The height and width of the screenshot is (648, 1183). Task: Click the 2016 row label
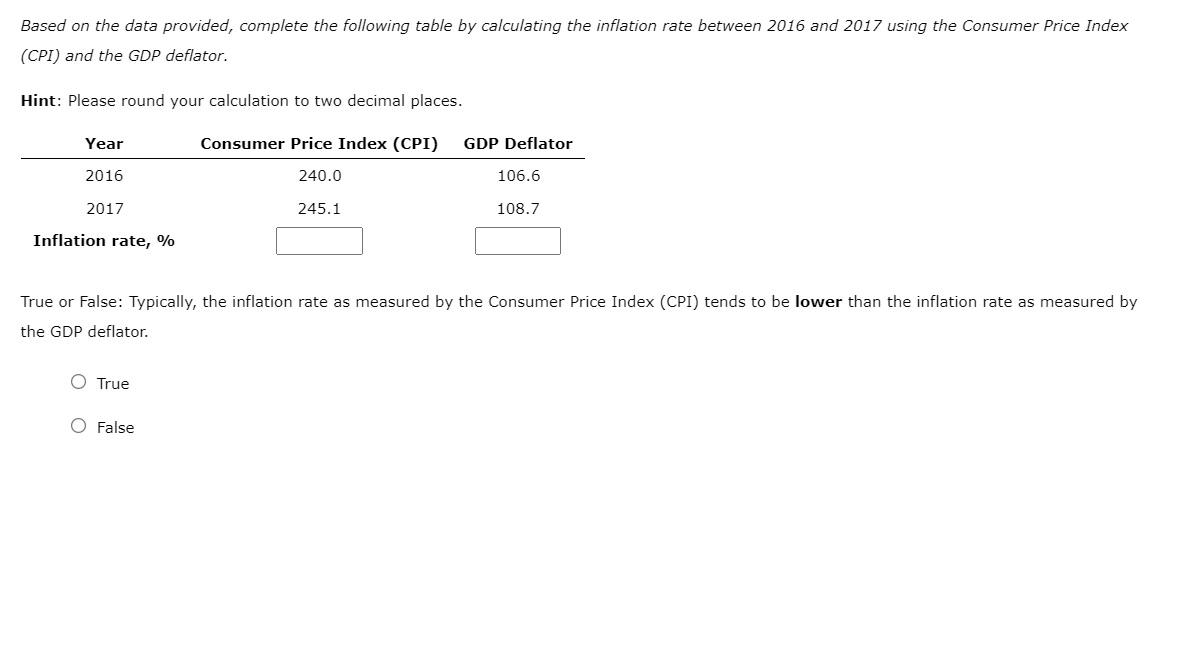104,175
